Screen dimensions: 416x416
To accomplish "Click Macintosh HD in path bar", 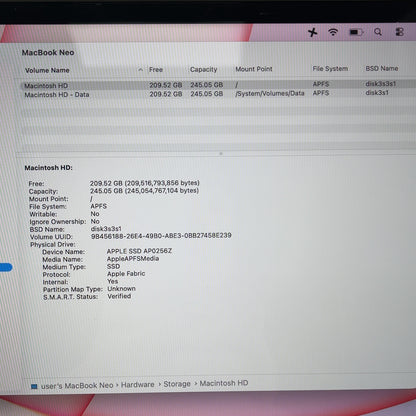I will tap(224, 383).
